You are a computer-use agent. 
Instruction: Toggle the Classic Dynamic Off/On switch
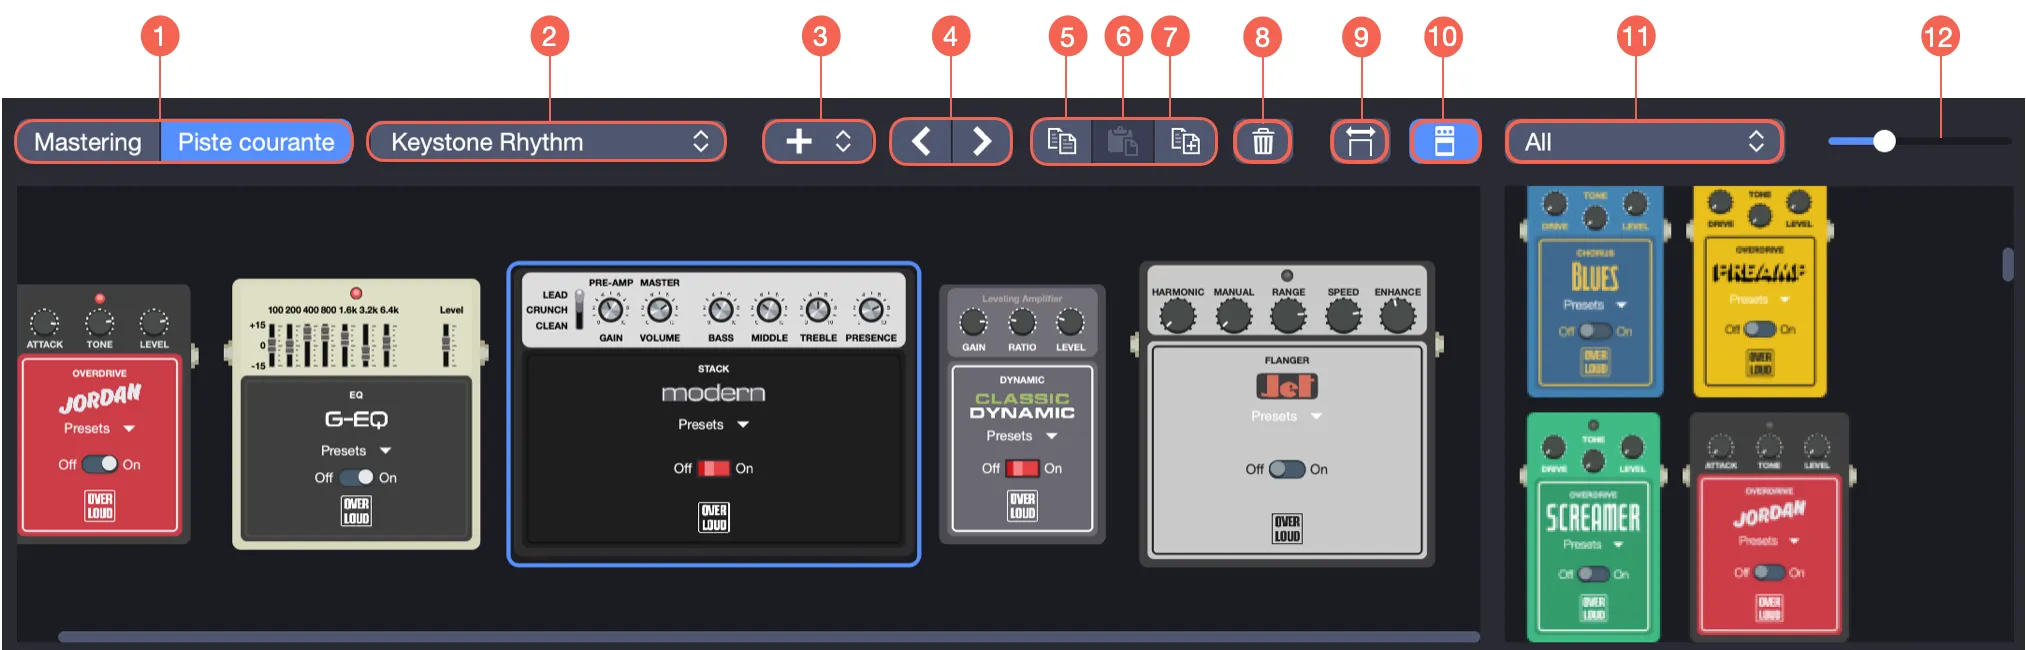1022,468
